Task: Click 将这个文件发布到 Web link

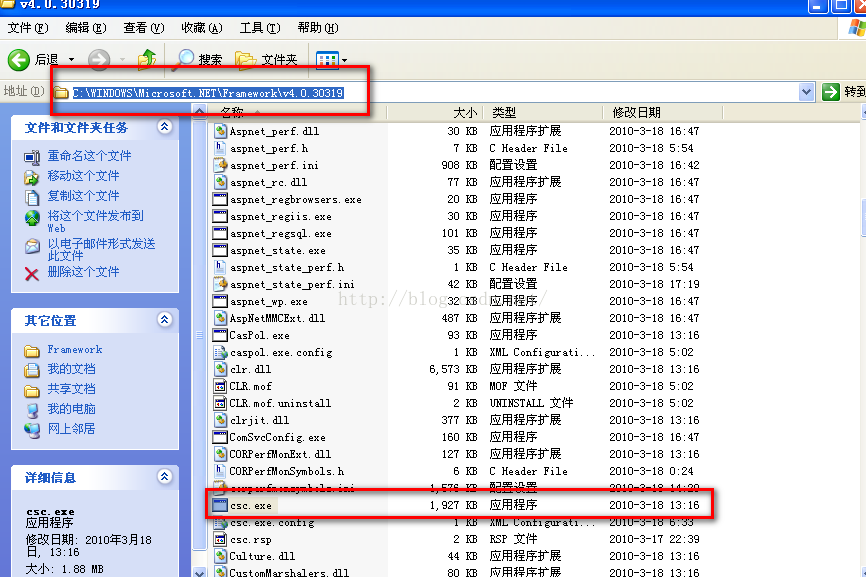Action: (95, 221)
